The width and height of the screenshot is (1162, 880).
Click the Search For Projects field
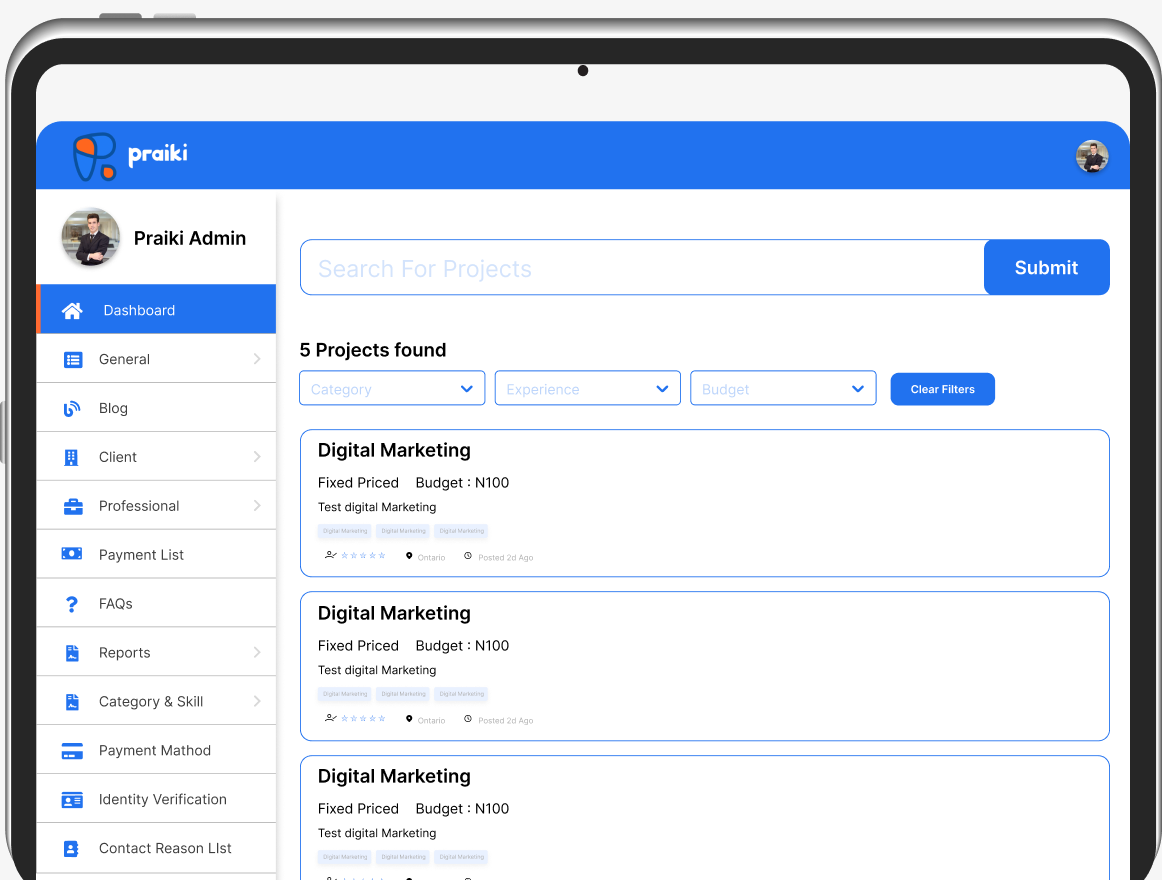tap(643, 268)
